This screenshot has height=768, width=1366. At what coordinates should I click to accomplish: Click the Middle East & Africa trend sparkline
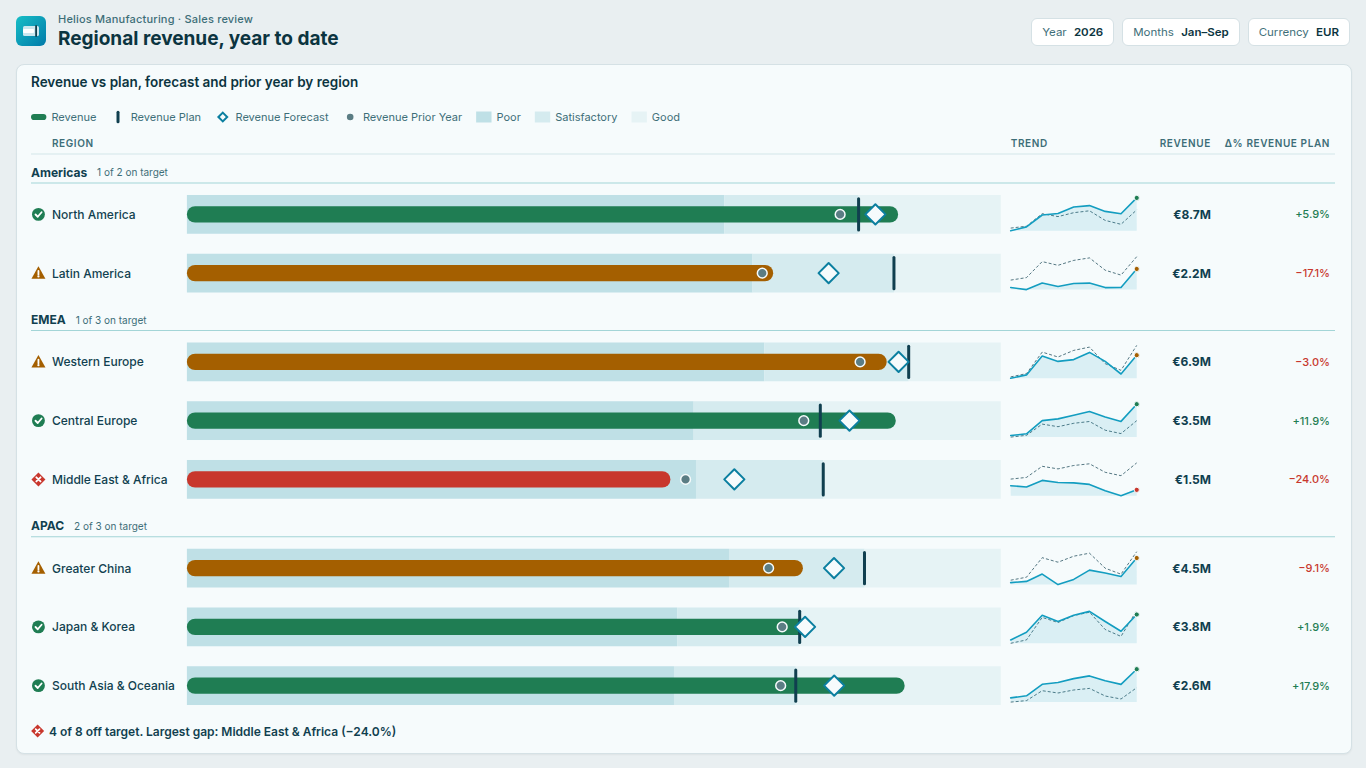[1074, 479]
